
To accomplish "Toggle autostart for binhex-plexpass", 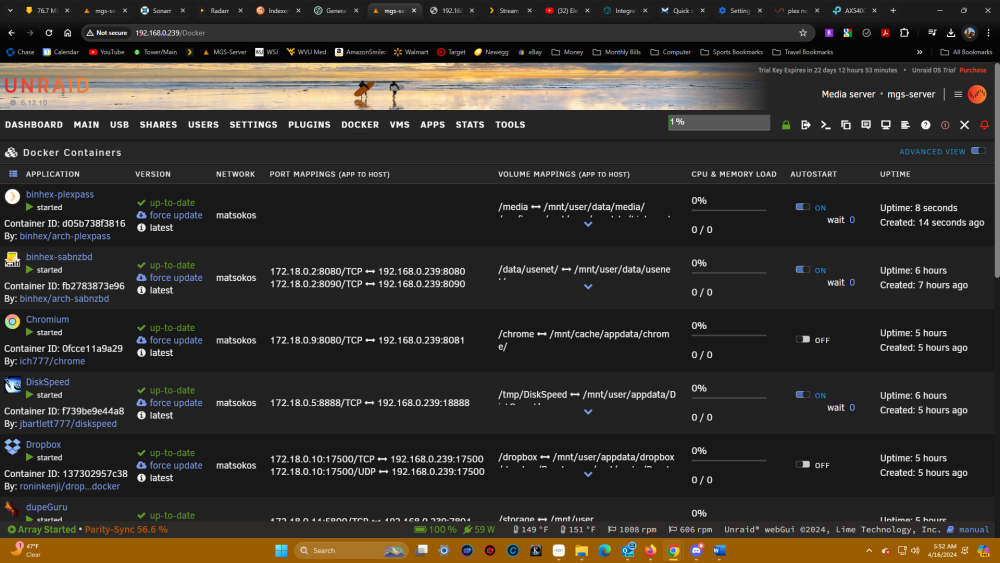I will point(802,207).
